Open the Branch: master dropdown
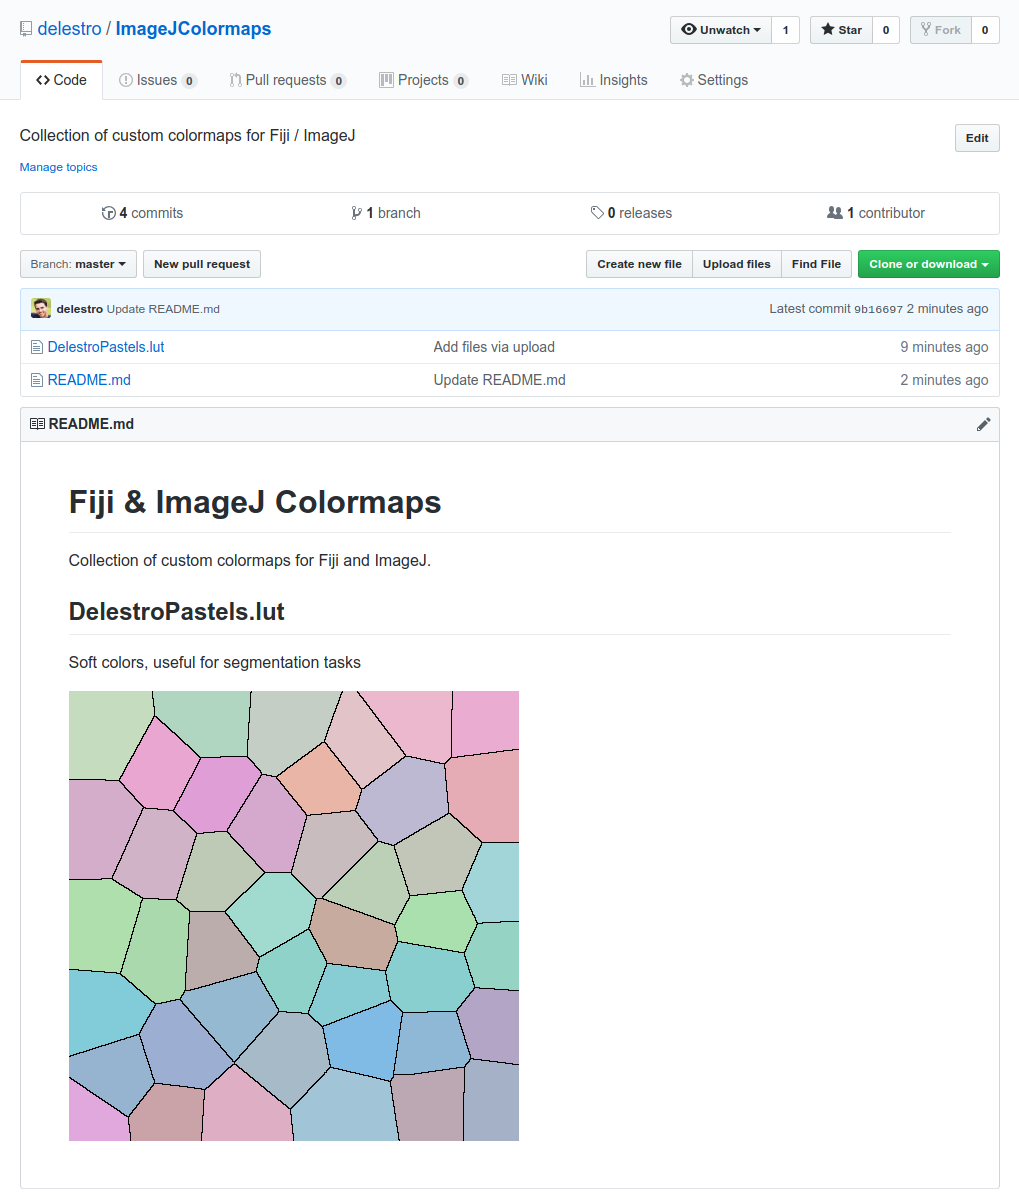Viewport: 1019px width, 1201px height. click(x=78, y=264)
